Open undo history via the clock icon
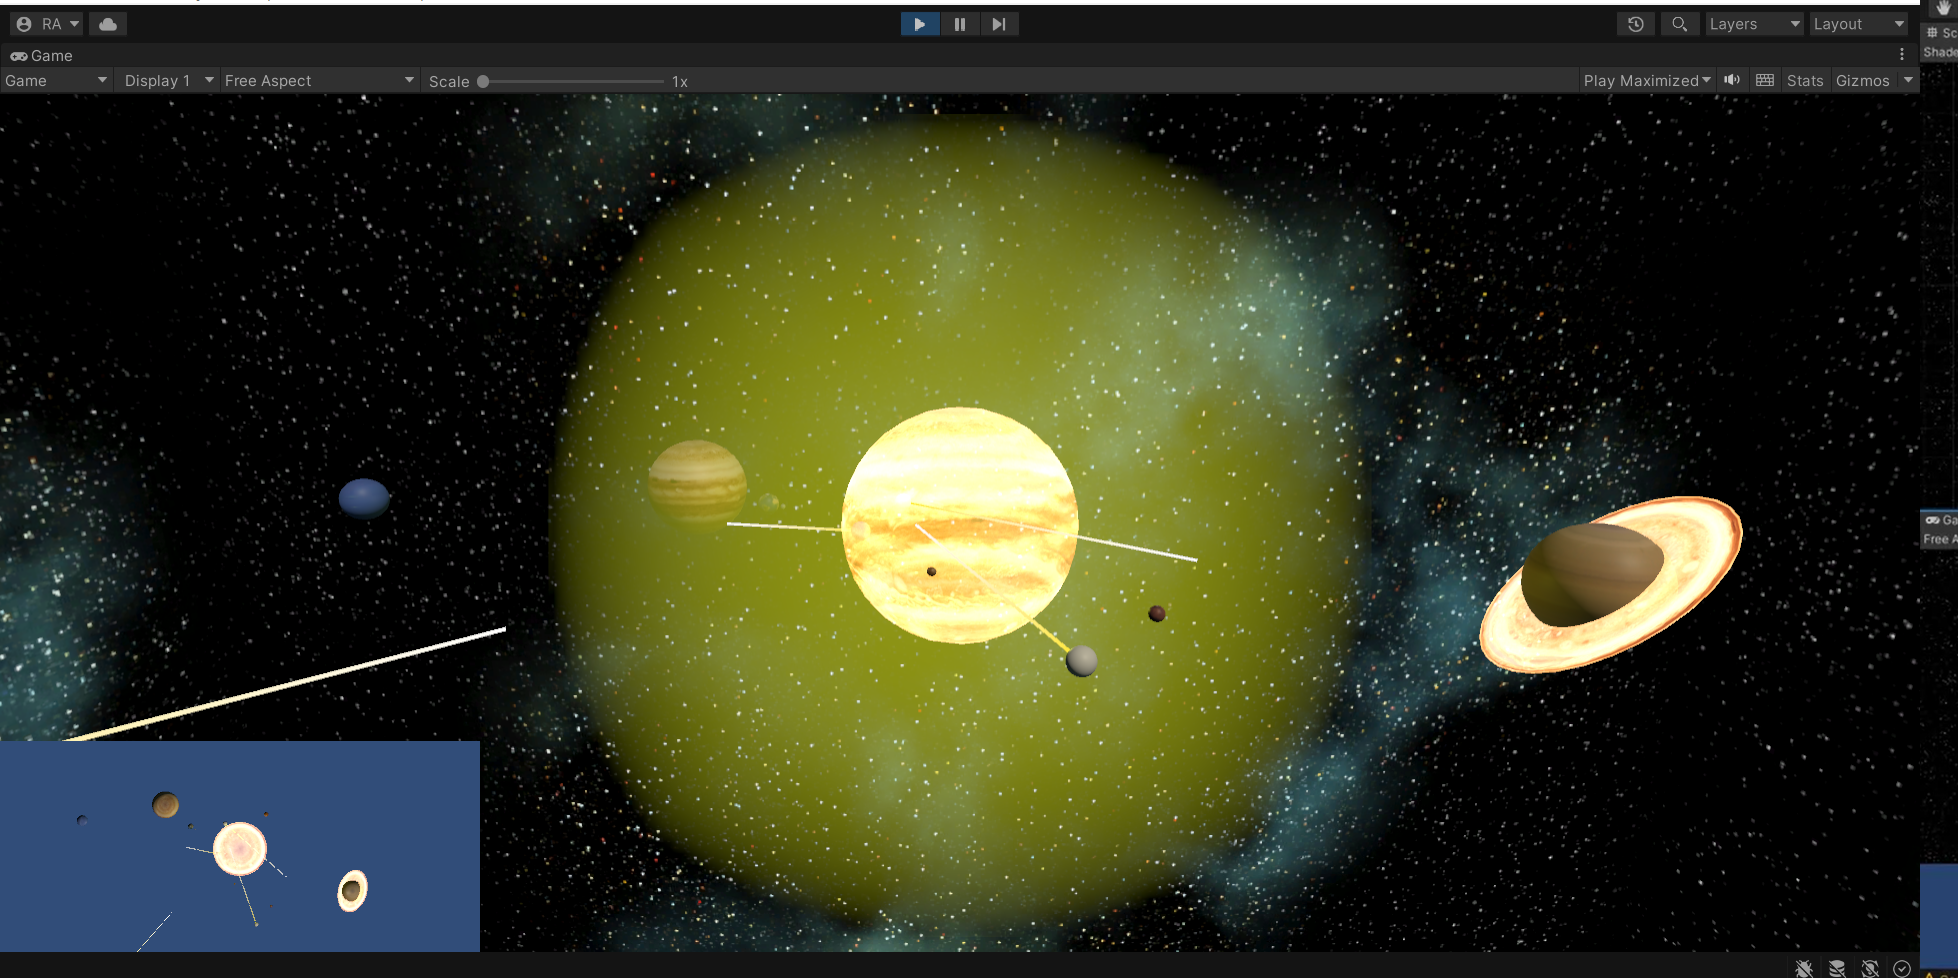The image size is (1958, 978). [1635, 23]
